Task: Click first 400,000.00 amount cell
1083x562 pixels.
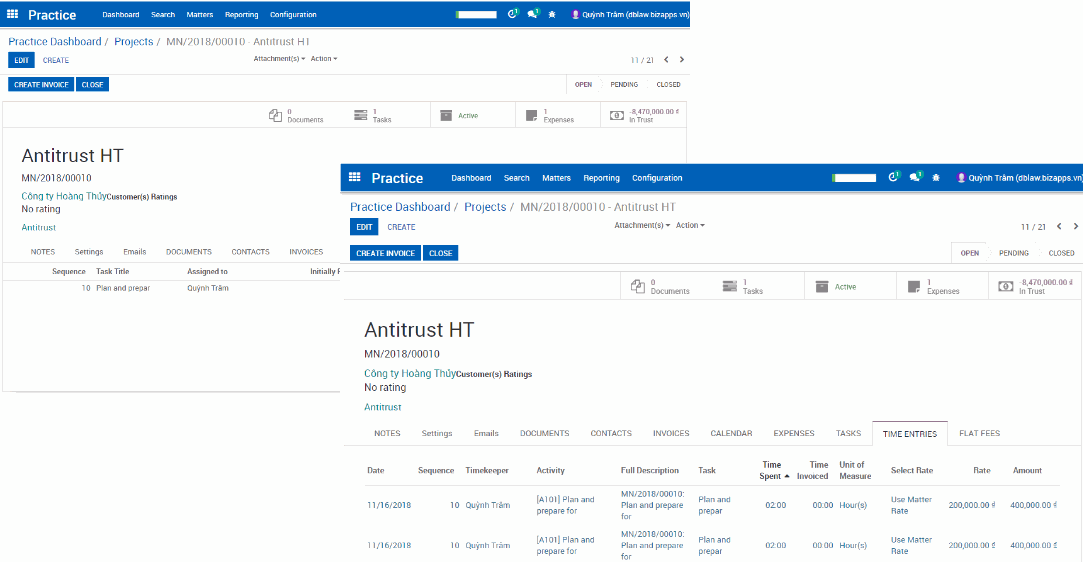Action: click(x=1033, y=505)
